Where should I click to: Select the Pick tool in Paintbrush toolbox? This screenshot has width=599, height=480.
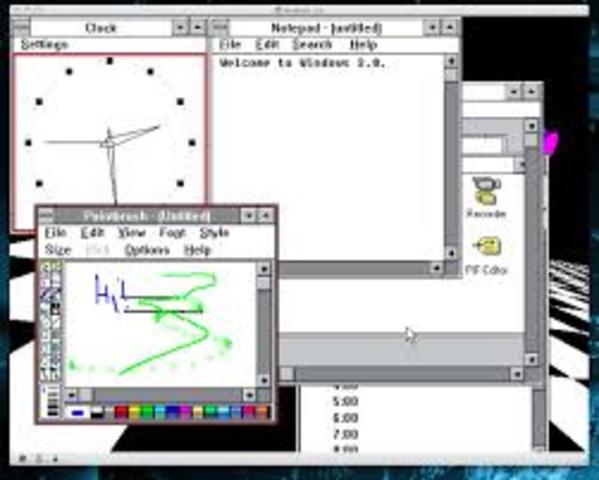pos(56,268)
